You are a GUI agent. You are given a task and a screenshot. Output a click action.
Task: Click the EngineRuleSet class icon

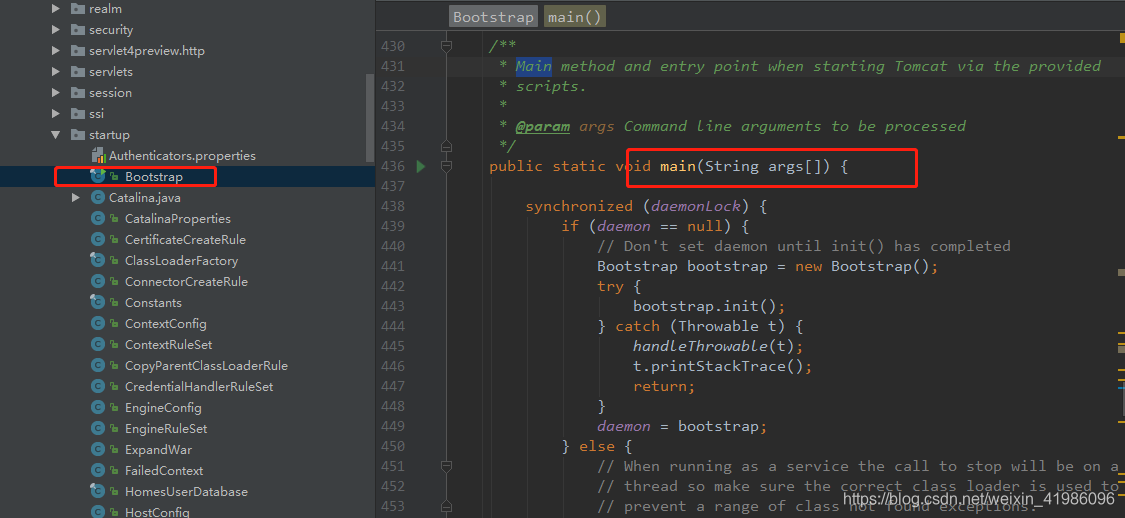click(x=98, y=429)
